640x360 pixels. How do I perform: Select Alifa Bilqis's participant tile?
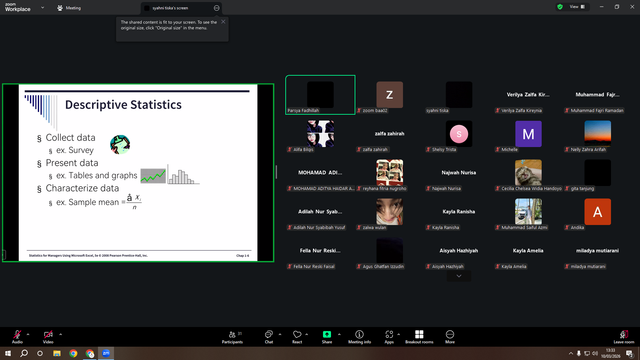pyautogui.click(x=320, y=134)
